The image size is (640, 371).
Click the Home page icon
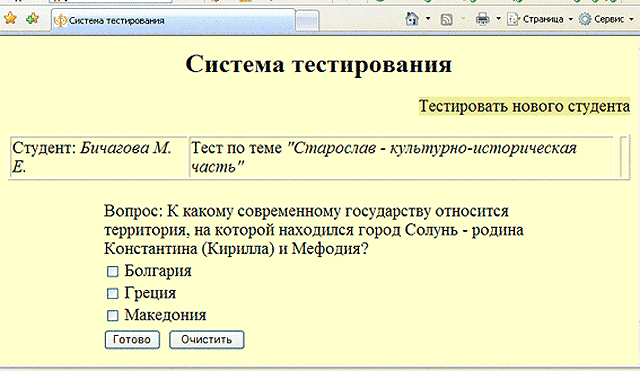point(412,19)
